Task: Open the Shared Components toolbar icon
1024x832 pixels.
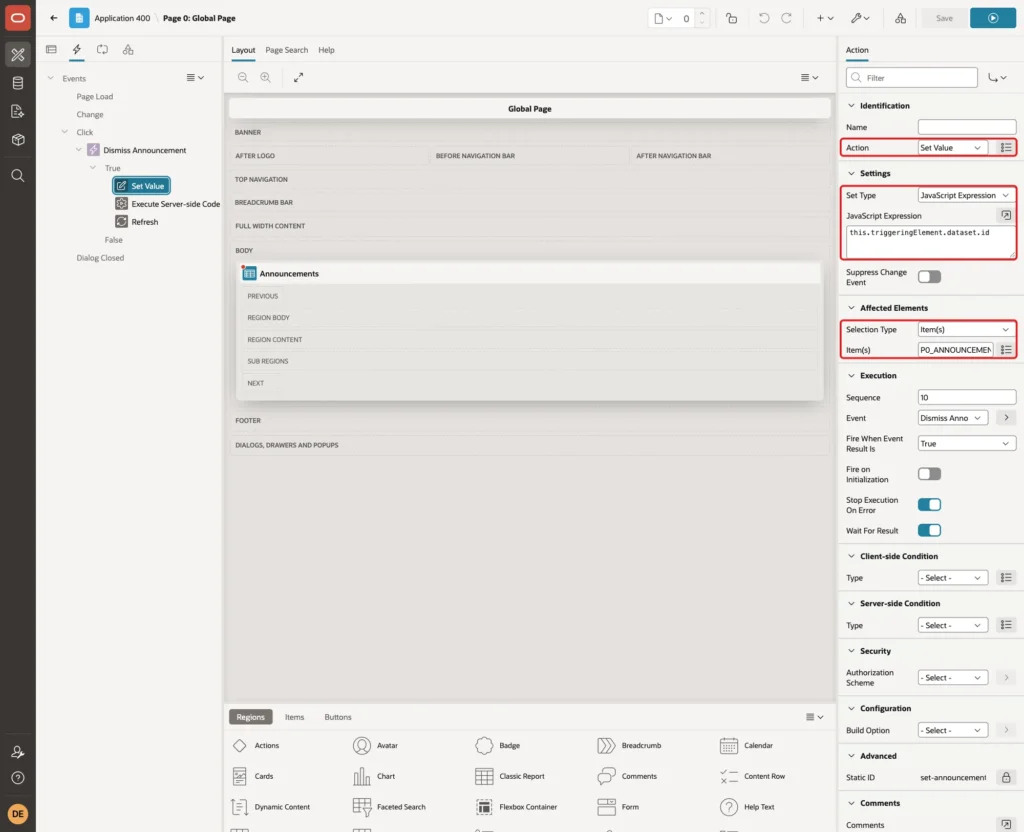Action: click(901, 18)
